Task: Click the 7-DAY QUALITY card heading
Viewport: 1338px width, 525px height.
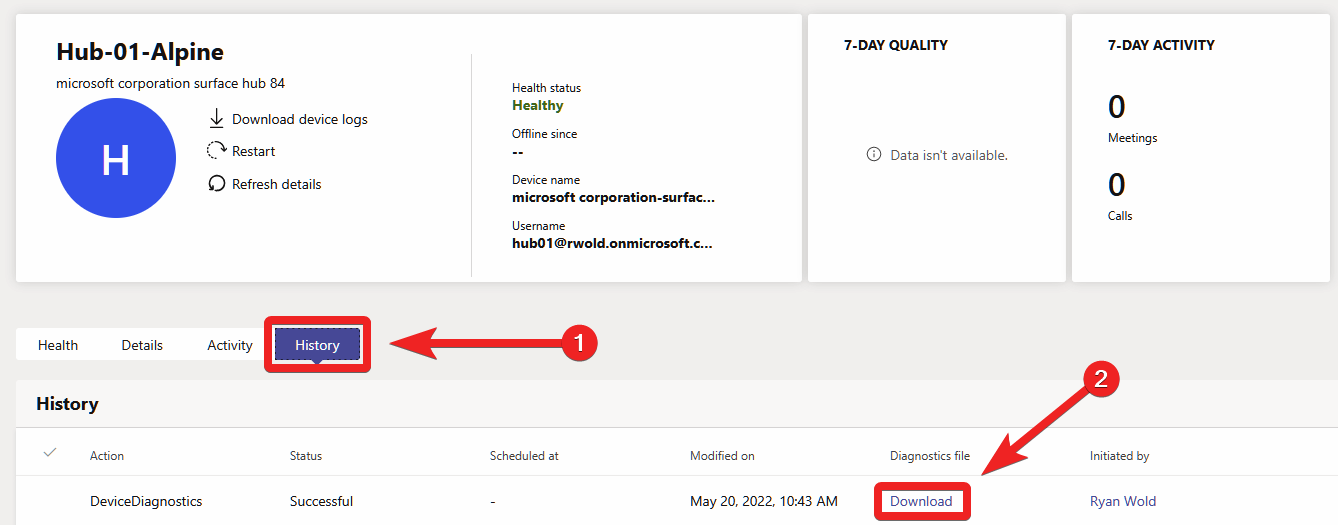Action: pos(896,45)
